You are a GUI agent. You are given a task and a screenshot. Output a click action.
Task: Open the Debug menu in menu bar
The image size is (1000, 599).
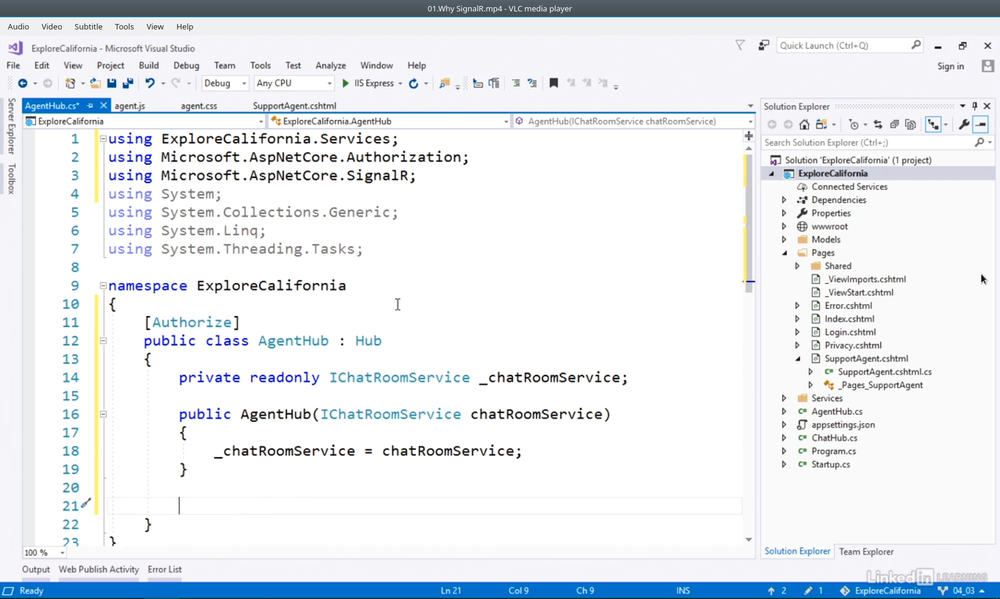[186, 66]
